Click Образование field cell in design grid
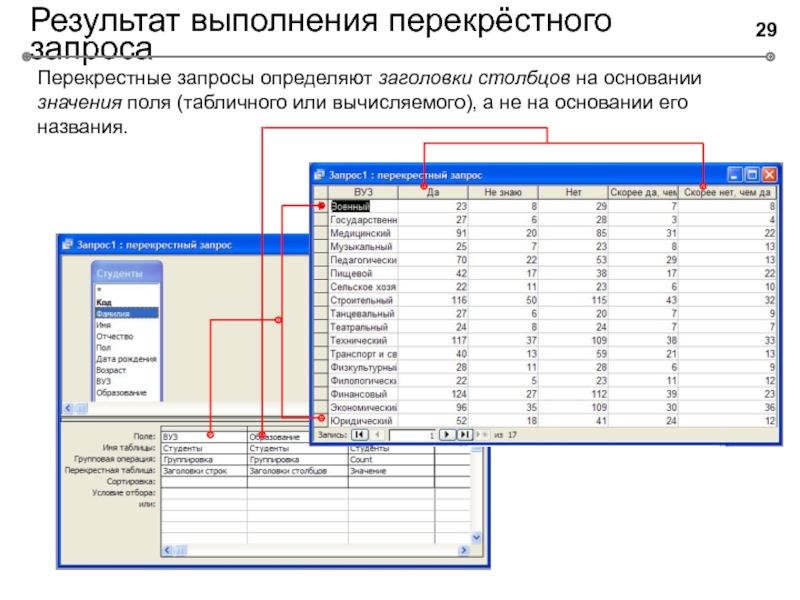This screenshot has width=800, height=600. (280, 437)
